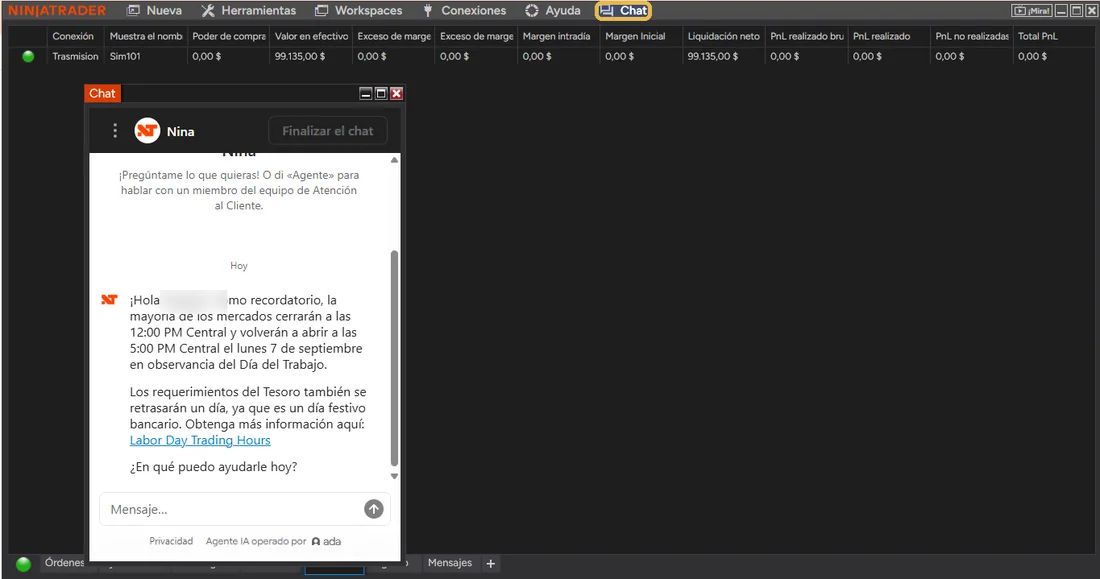Click the NinjaTrader logo

tap(57, 11)
